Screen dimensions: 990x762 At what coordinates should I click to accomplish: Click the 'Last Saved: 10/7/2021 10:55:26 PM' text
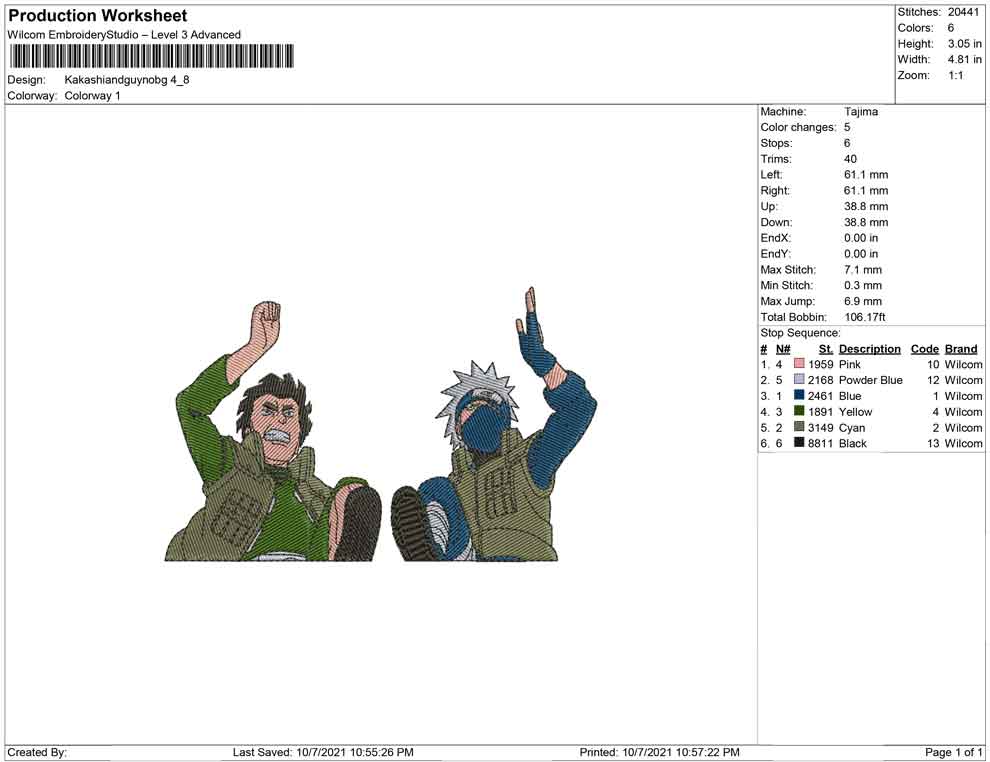[323, 752]
